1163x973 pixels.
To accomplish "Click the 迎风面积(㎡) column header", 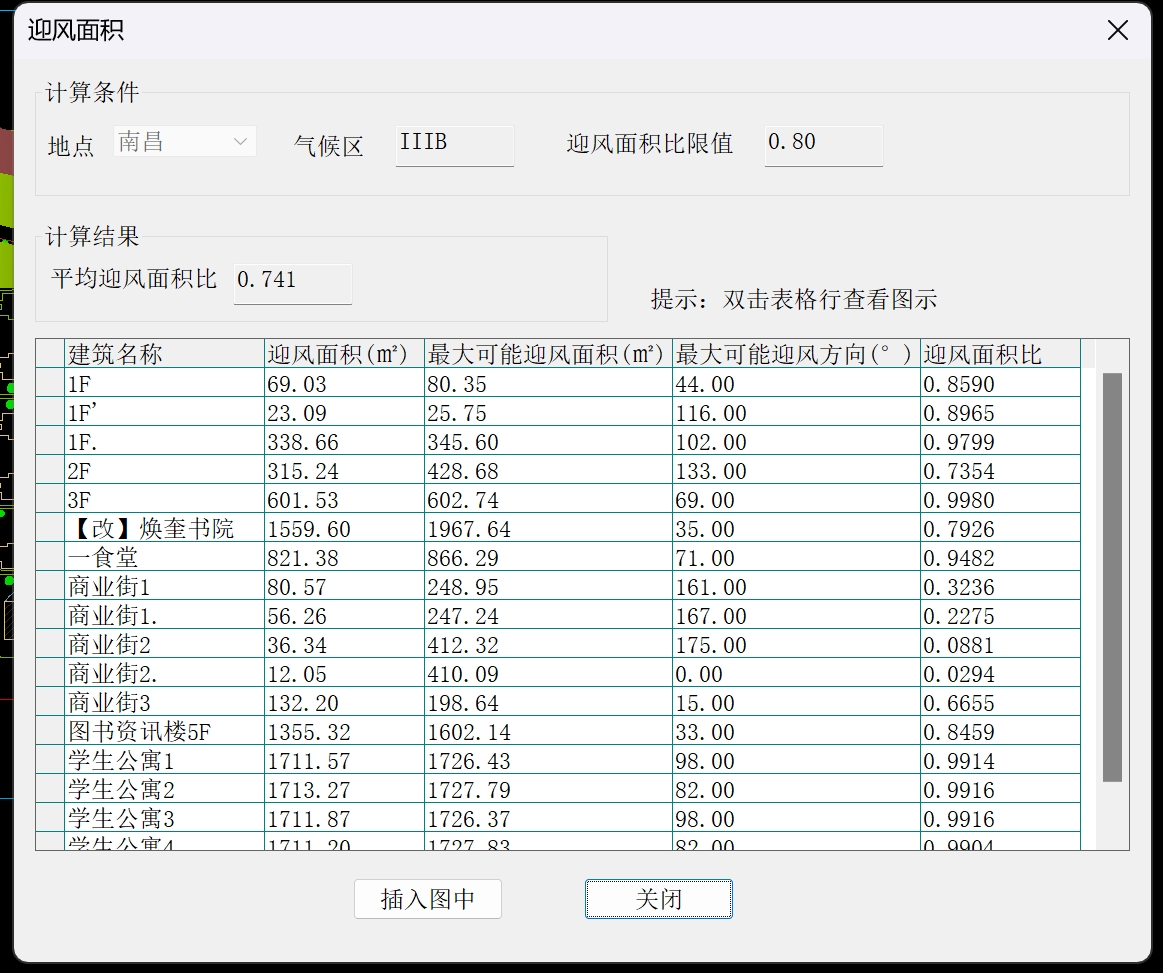I will click(343, 354).
